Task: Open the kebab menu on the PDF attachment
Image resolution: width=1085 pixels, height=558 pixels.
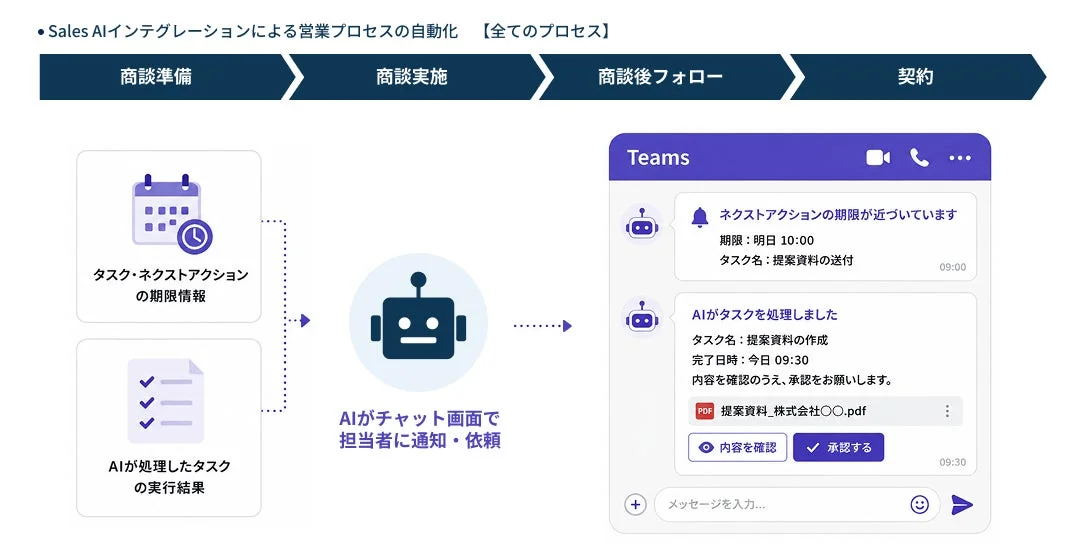Action: [947, 411]
